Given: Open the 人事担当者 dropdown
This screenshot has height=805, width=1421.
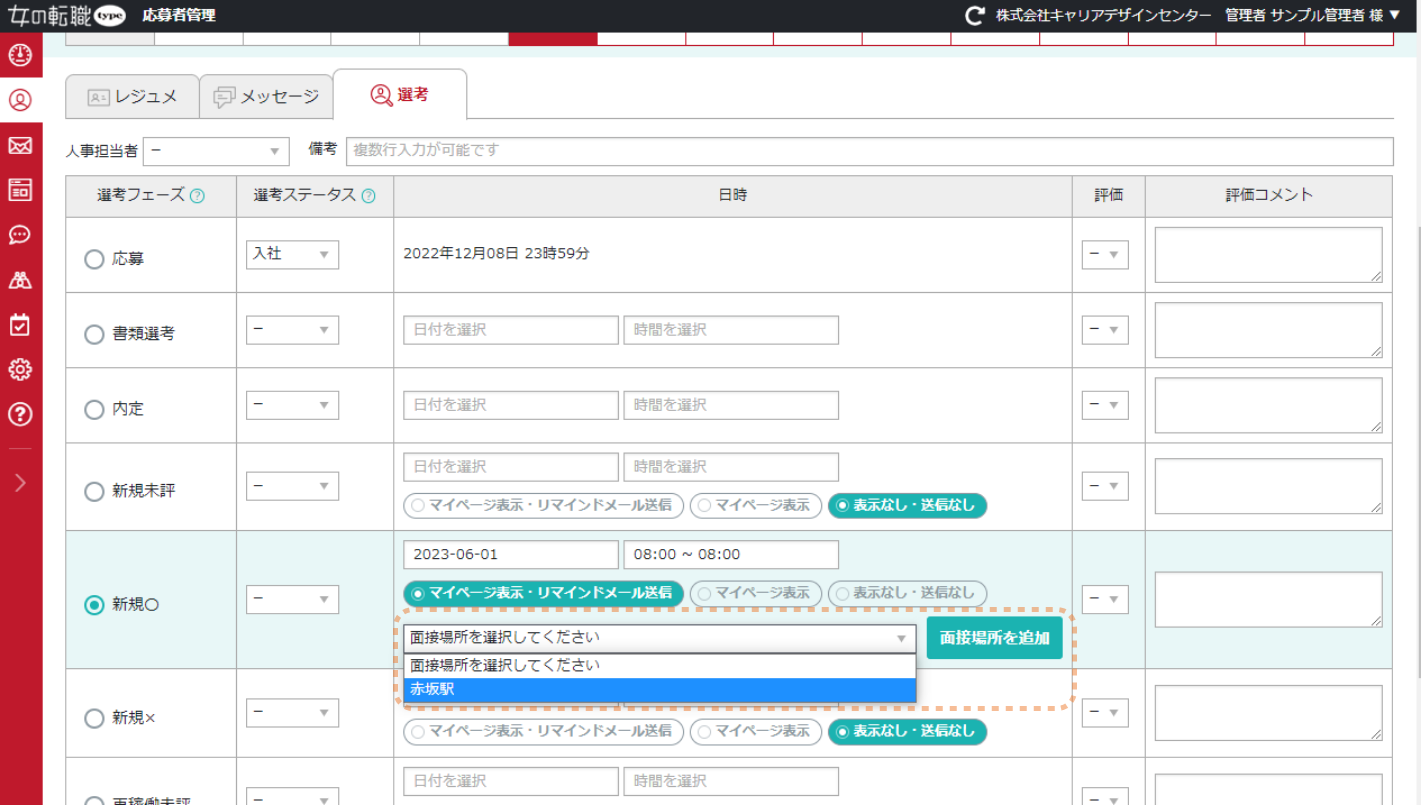Looking at the screenshot, I should (216, 151).
